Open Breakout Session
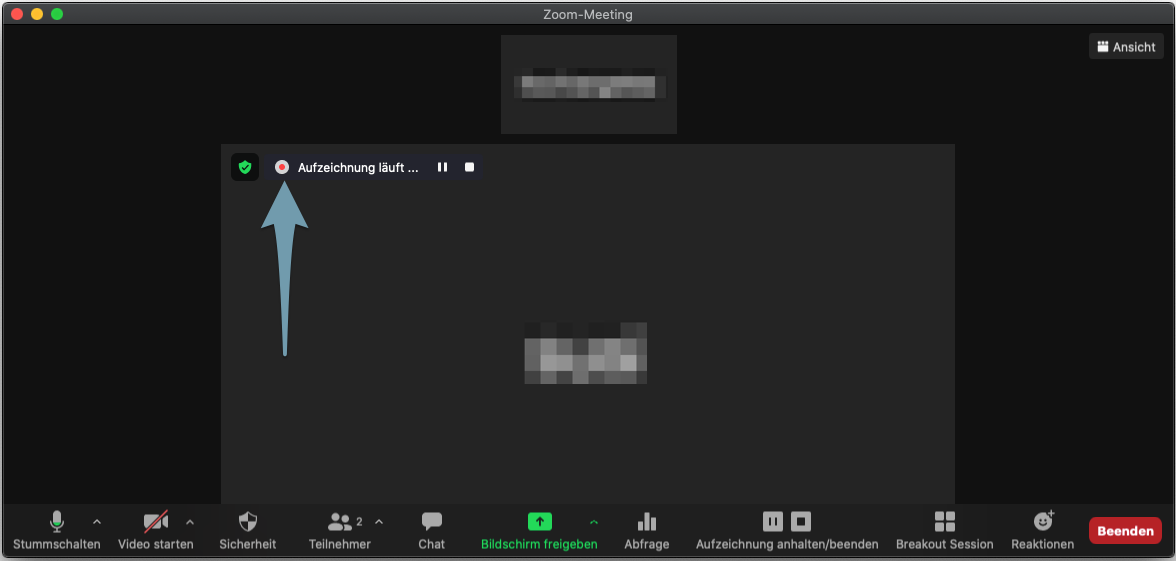This screenshot has height=561, width=1176. 944,530
